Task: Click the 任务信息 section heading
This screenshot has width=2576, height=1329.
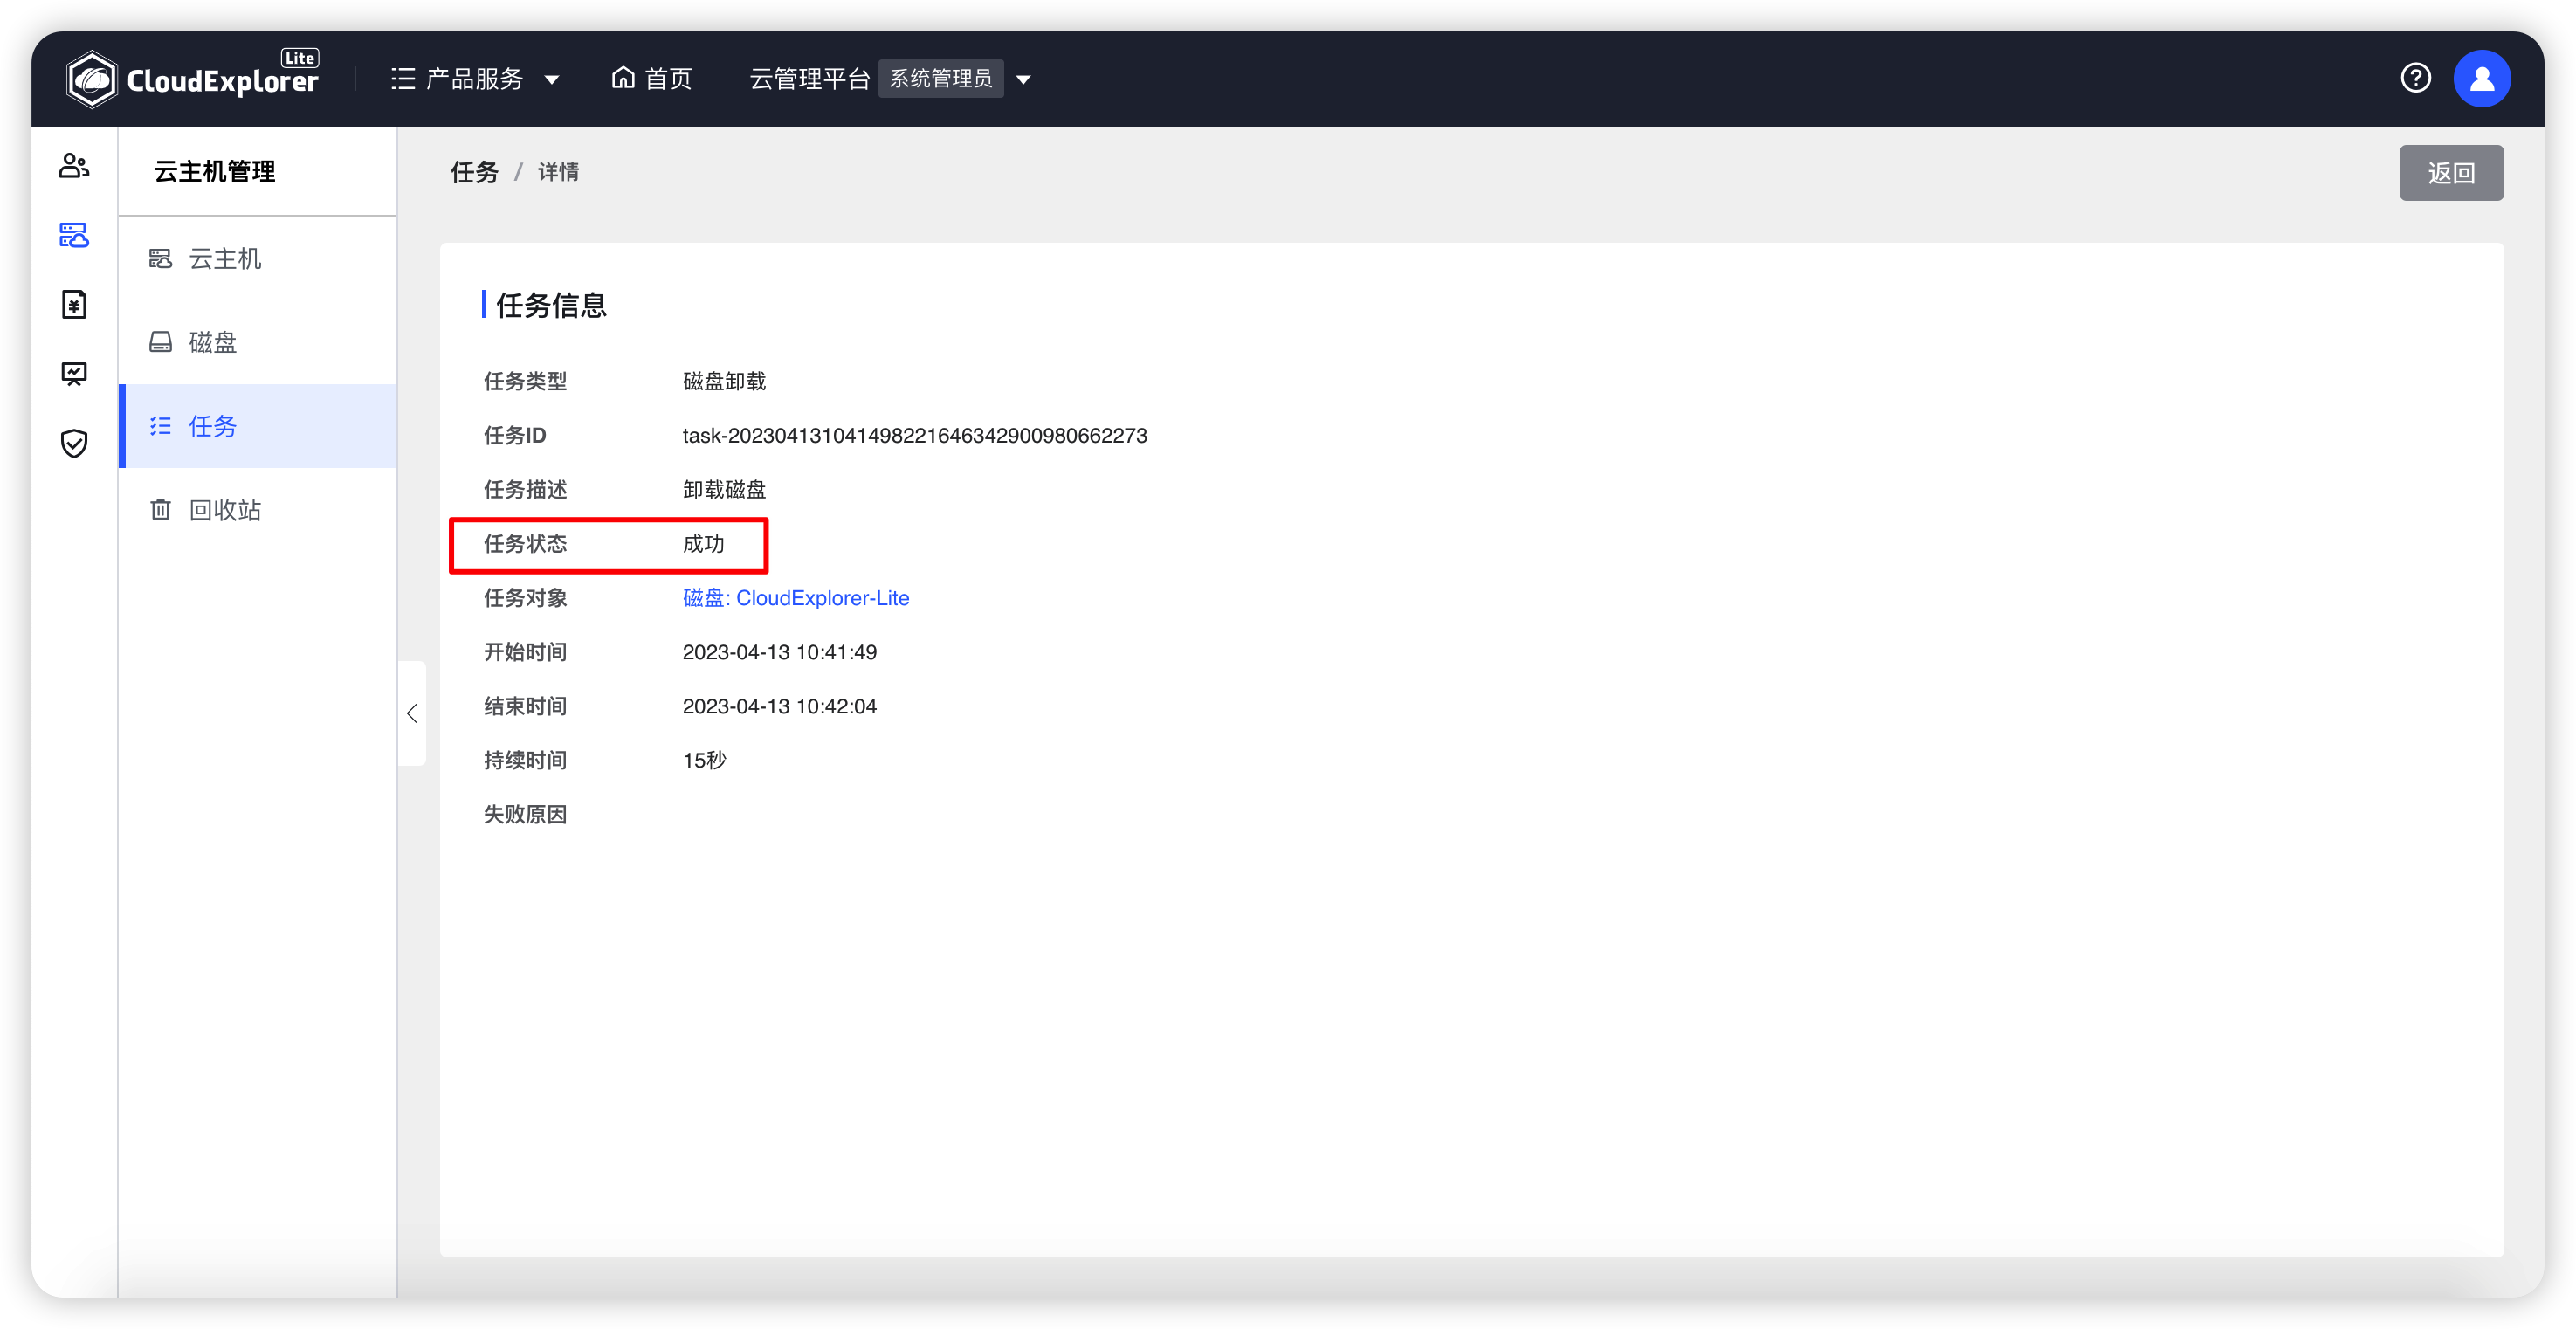Action: click(550, 305)
